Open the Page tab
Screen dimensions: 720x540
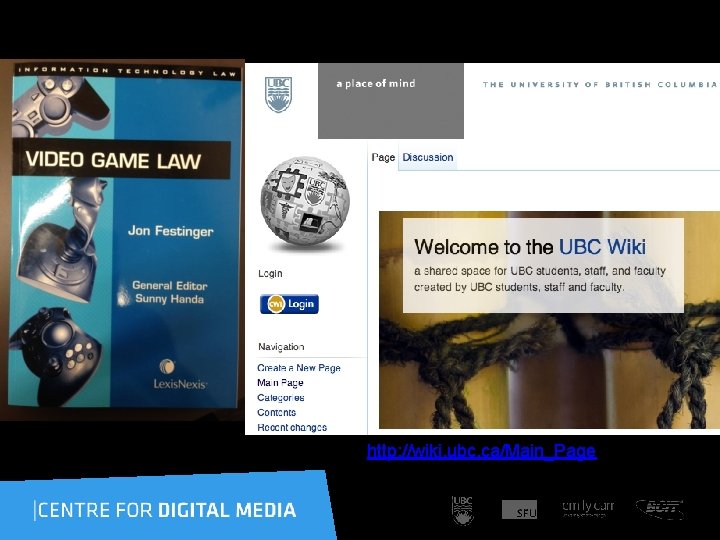pyautogui.click(x=383, y=158)
